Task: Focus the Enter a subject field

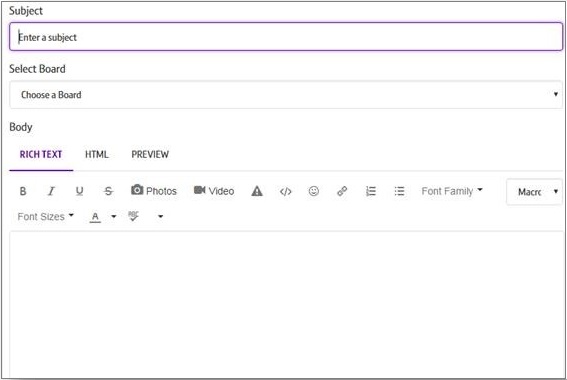Action: 286,37
